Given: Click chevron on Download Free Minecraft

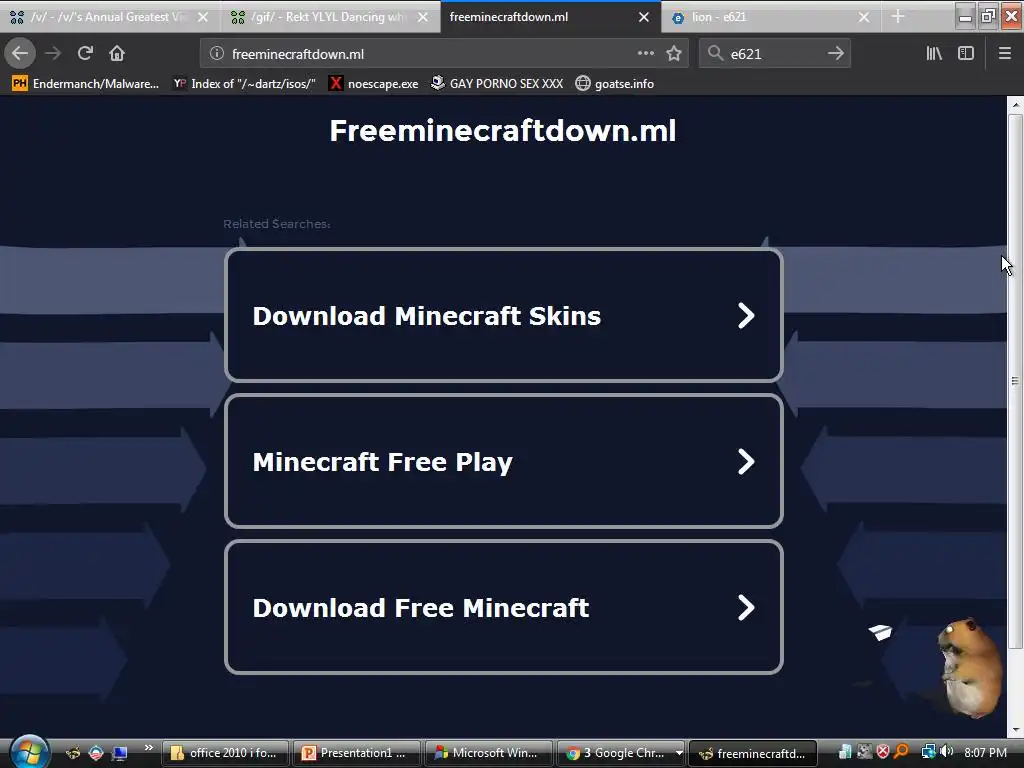Looking at the screenshot, I should click(x=746, y=607).
